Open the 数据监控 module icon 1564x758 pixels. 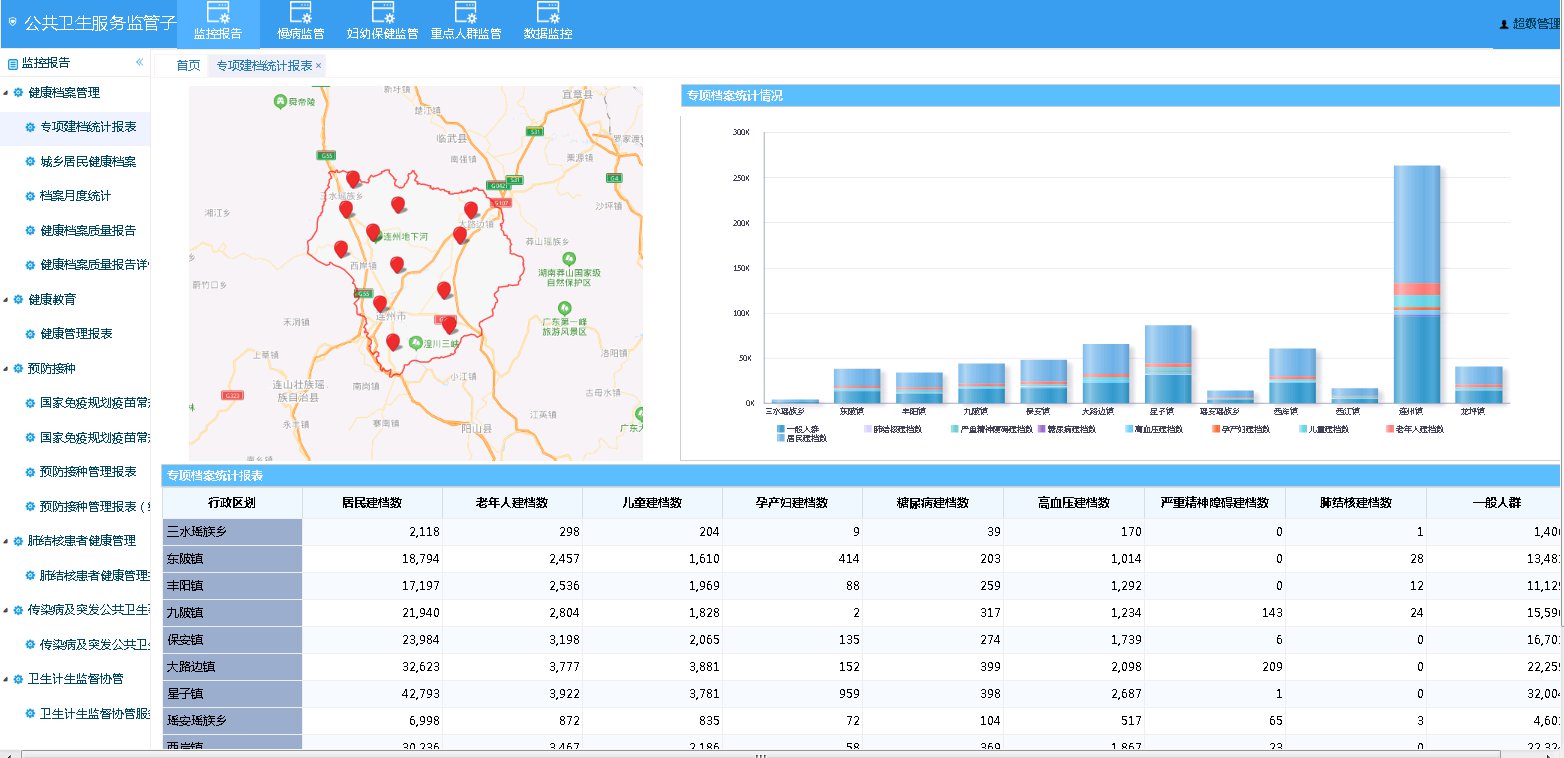point(548,13)
